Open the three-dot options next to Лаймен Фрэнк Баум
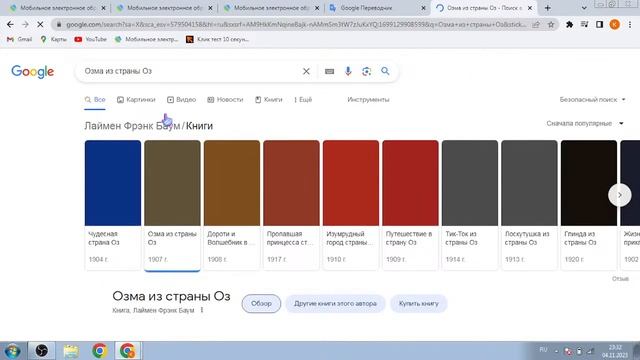The image size is (640, 360). pos(202,310)
